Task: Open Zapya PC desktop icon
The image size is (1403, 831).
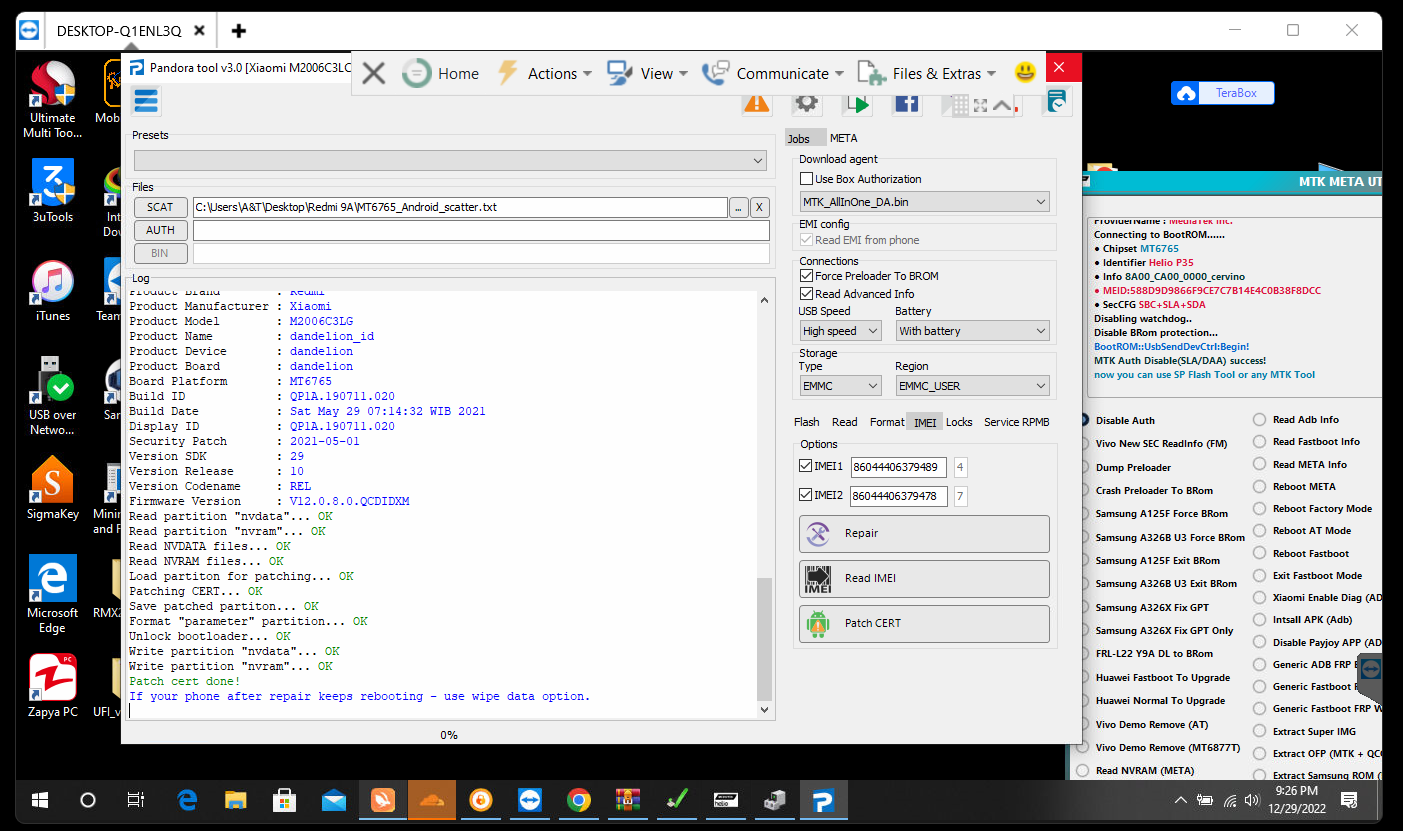Action: 52,686
